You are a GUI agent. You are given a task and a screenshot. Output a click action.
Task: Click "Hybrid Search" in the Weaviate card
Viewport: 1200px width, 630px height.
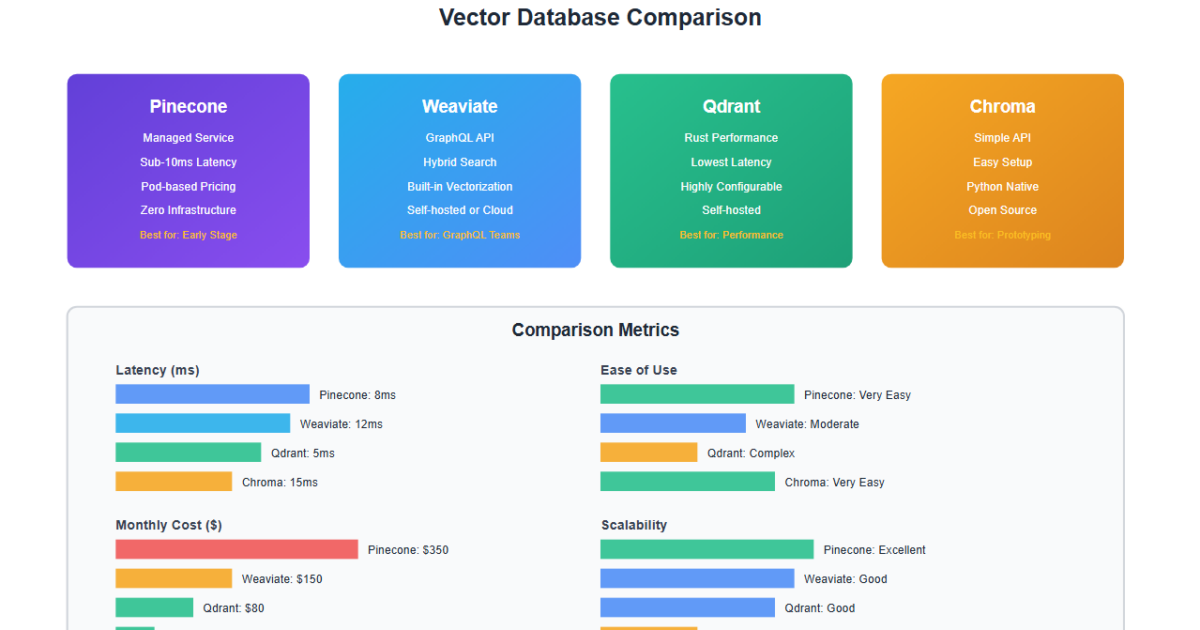point(459,162)
